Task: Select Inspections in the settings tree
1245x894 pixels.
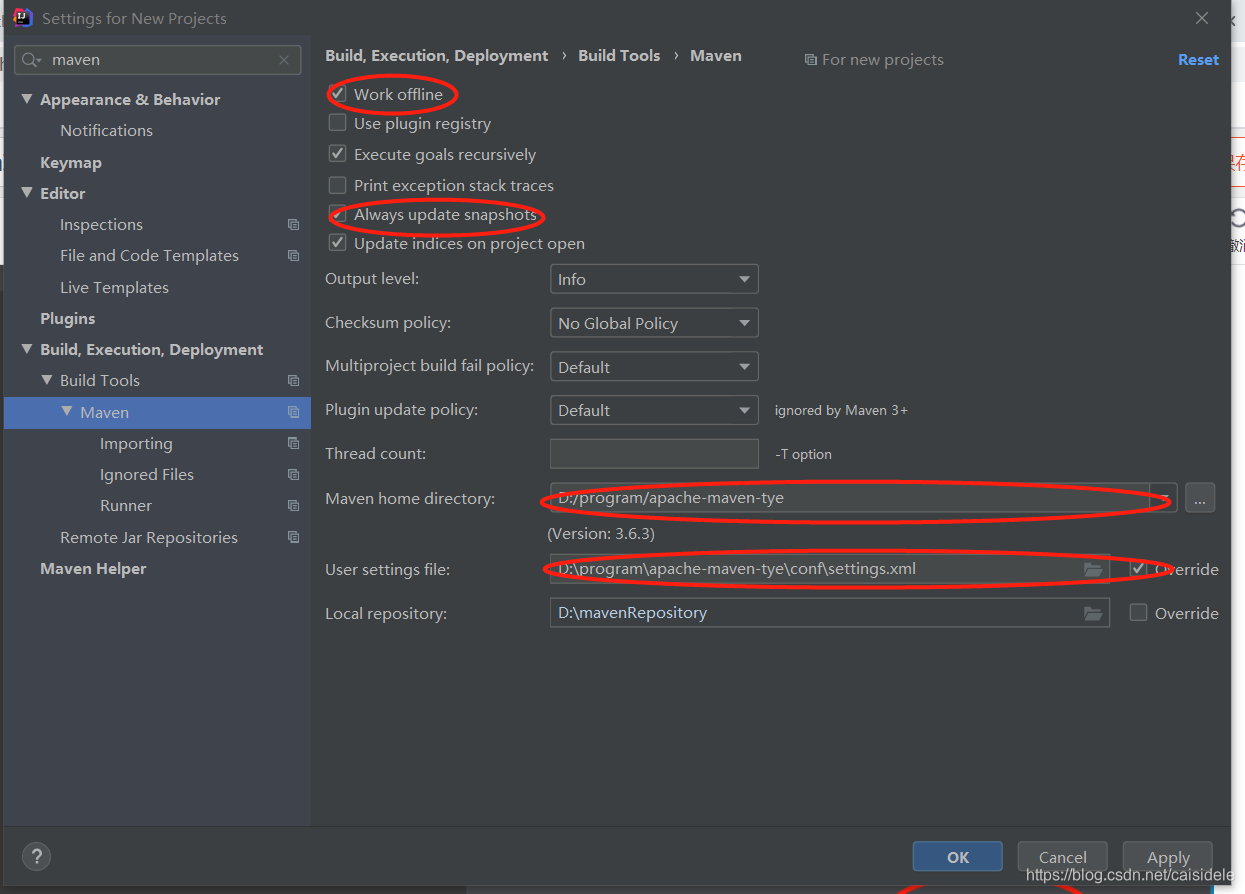Action: click(101, 225)
